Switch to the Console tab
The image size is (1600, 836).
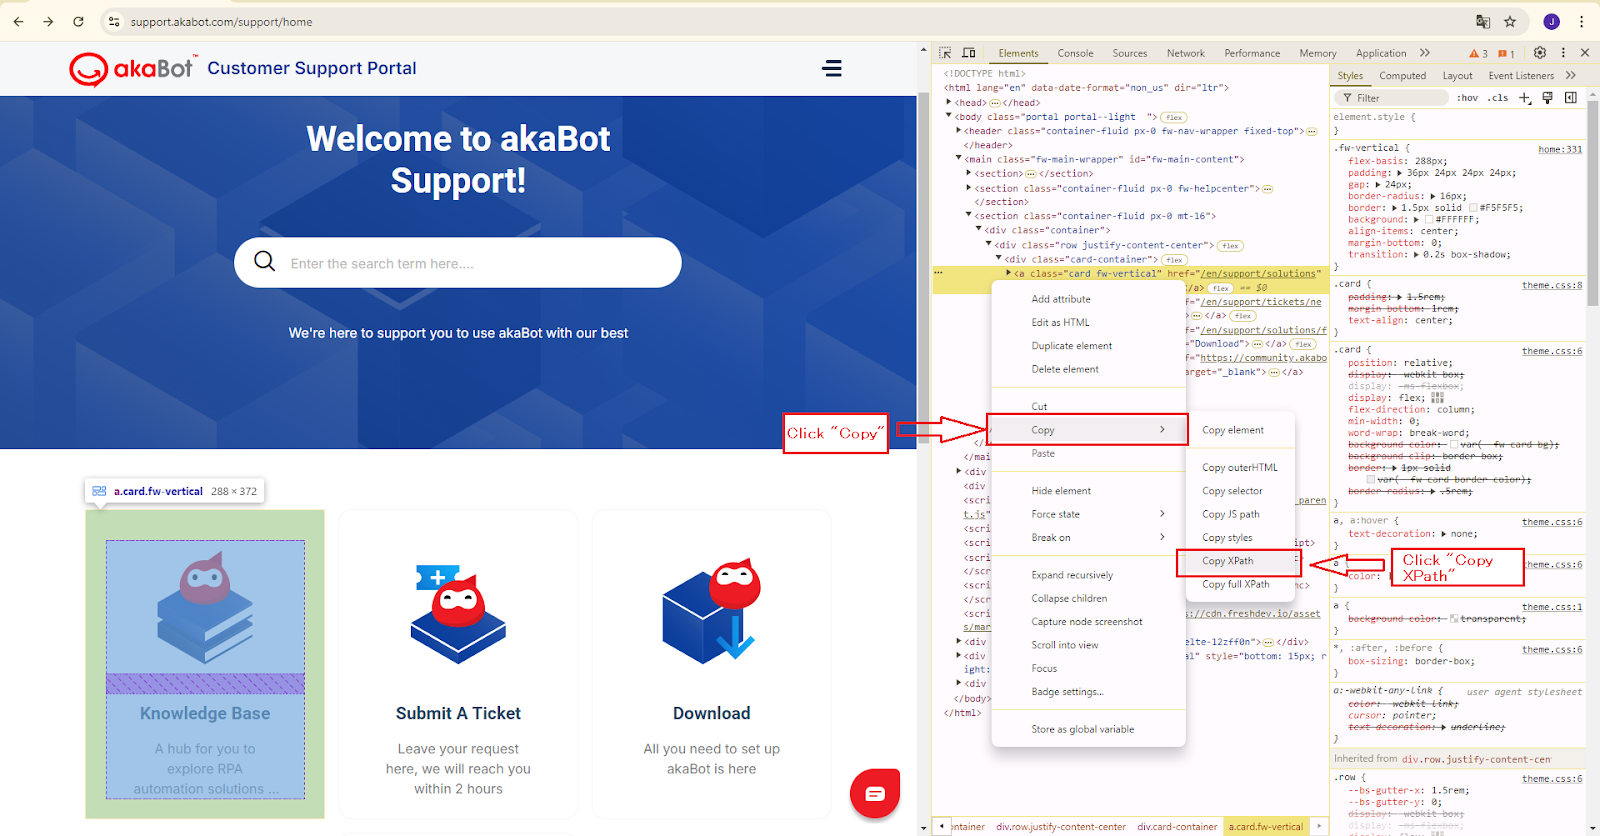tap(1075, 53)
